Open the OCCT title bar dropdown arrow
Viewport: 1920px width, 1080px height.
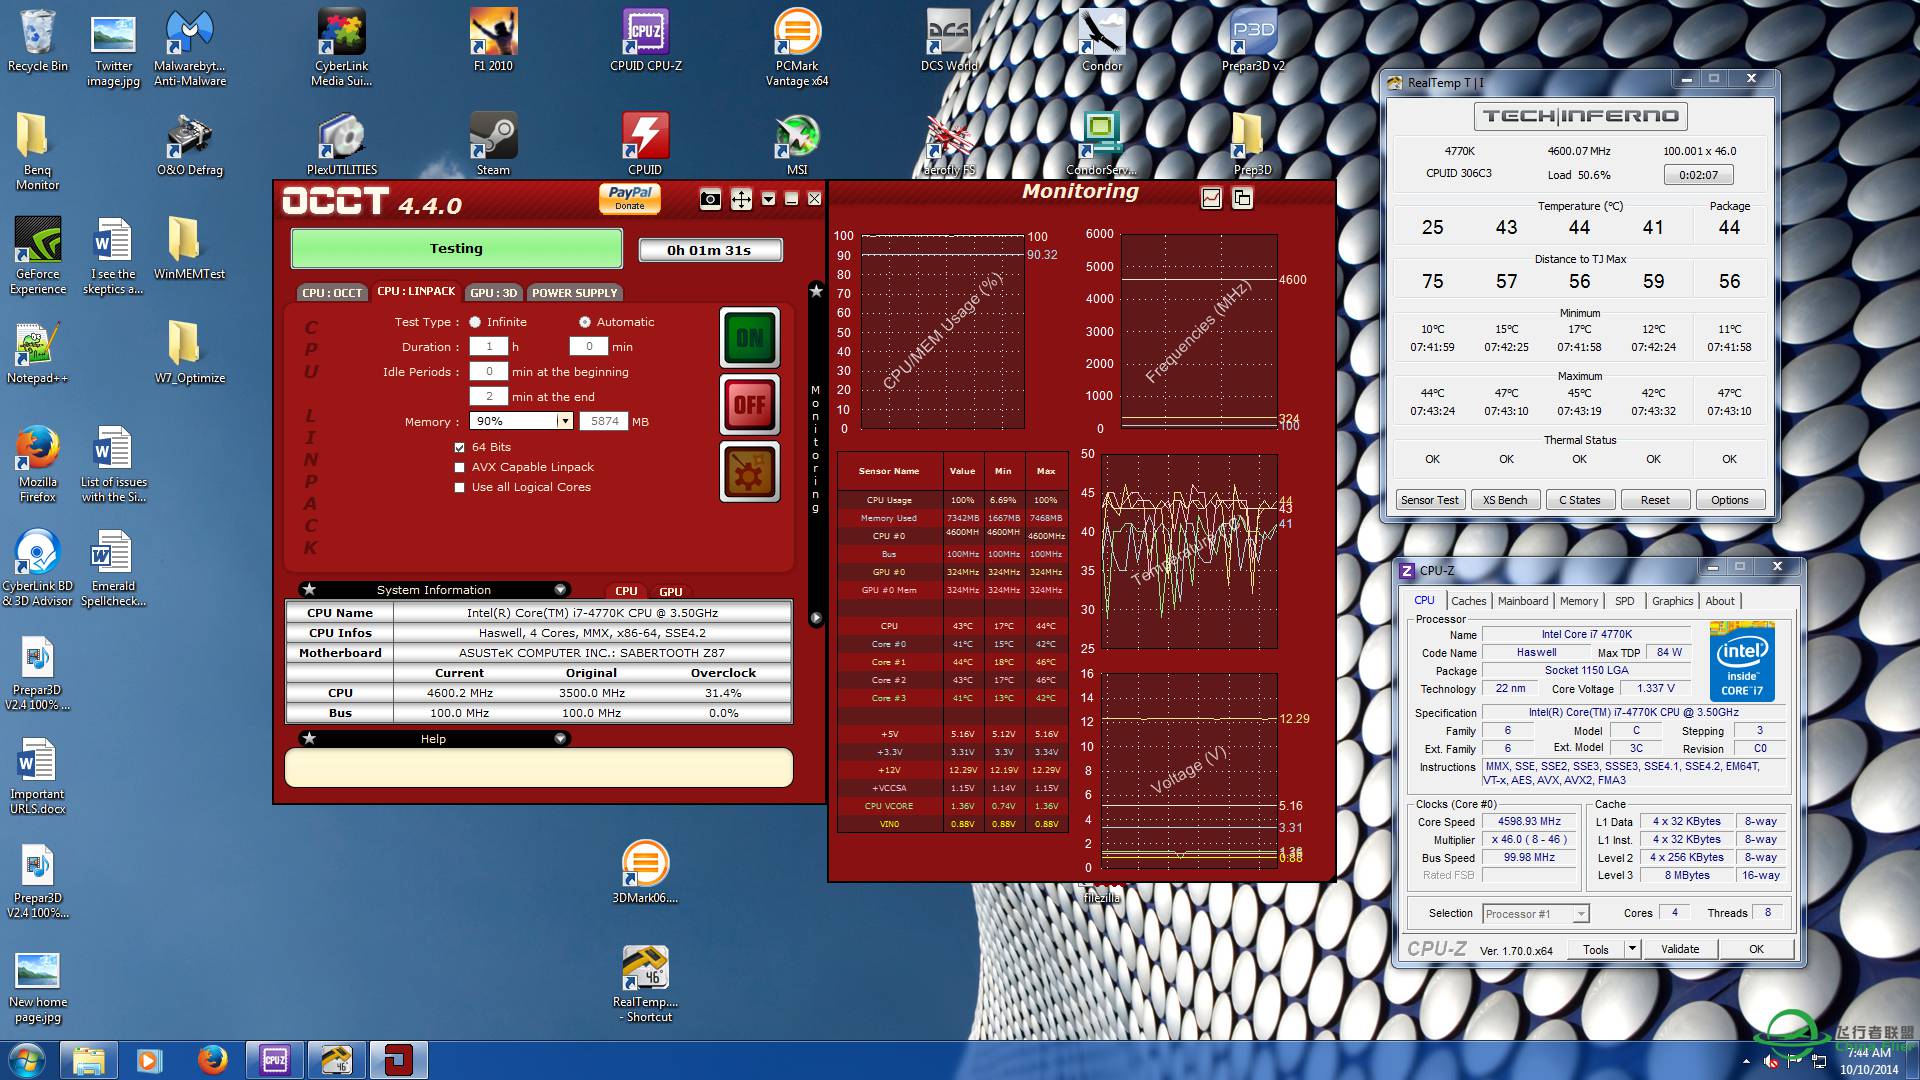point(768,199)
